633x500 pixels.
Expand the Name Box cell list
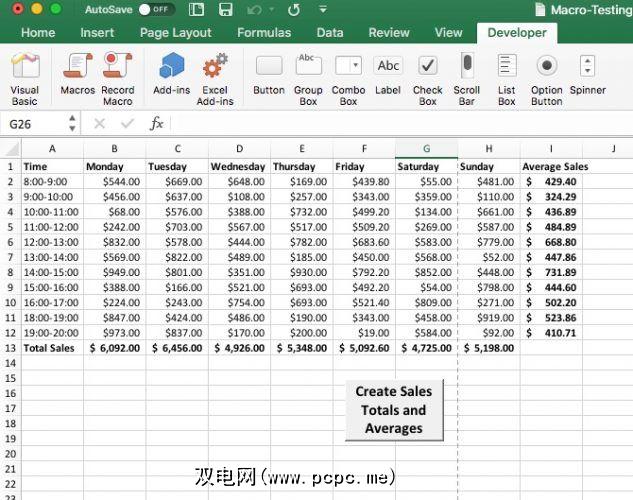point(72,124)
